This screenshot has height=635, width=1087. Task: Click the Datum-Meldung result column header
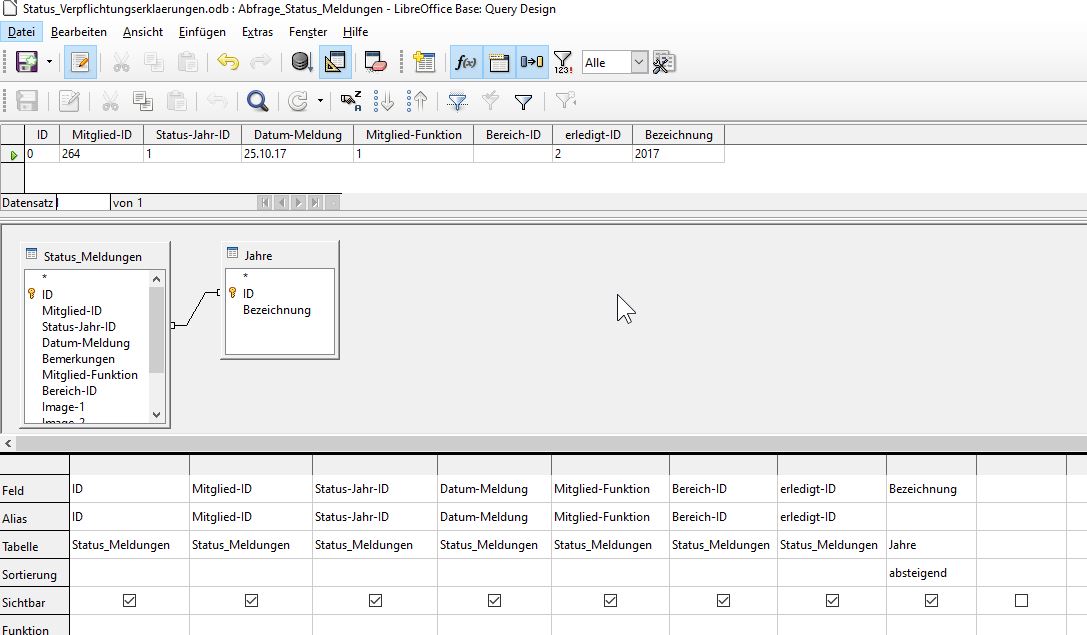pos(297,134)
